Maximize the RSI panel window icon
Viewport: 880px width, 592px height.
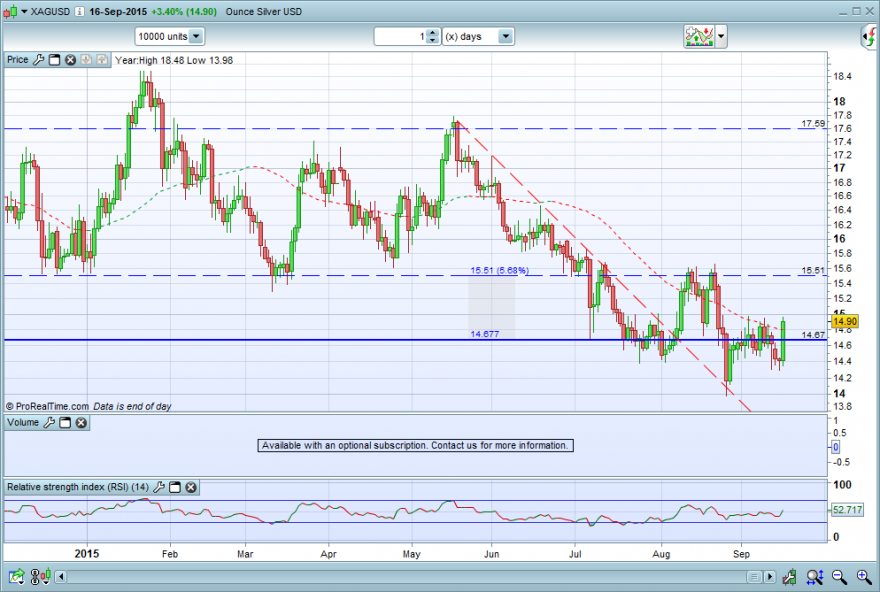(175, 487)
